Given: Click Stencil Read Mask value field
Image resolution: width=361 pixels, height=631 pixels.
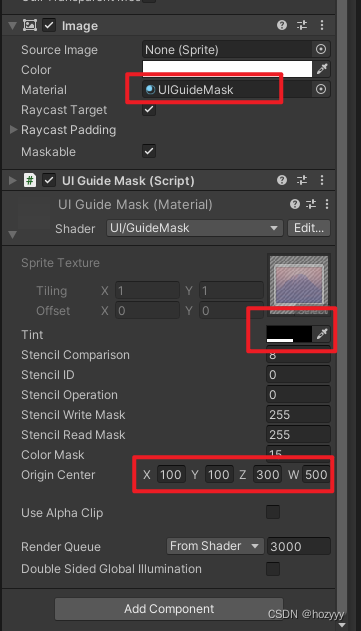Looking at the screenshot, I should point(298,434).
